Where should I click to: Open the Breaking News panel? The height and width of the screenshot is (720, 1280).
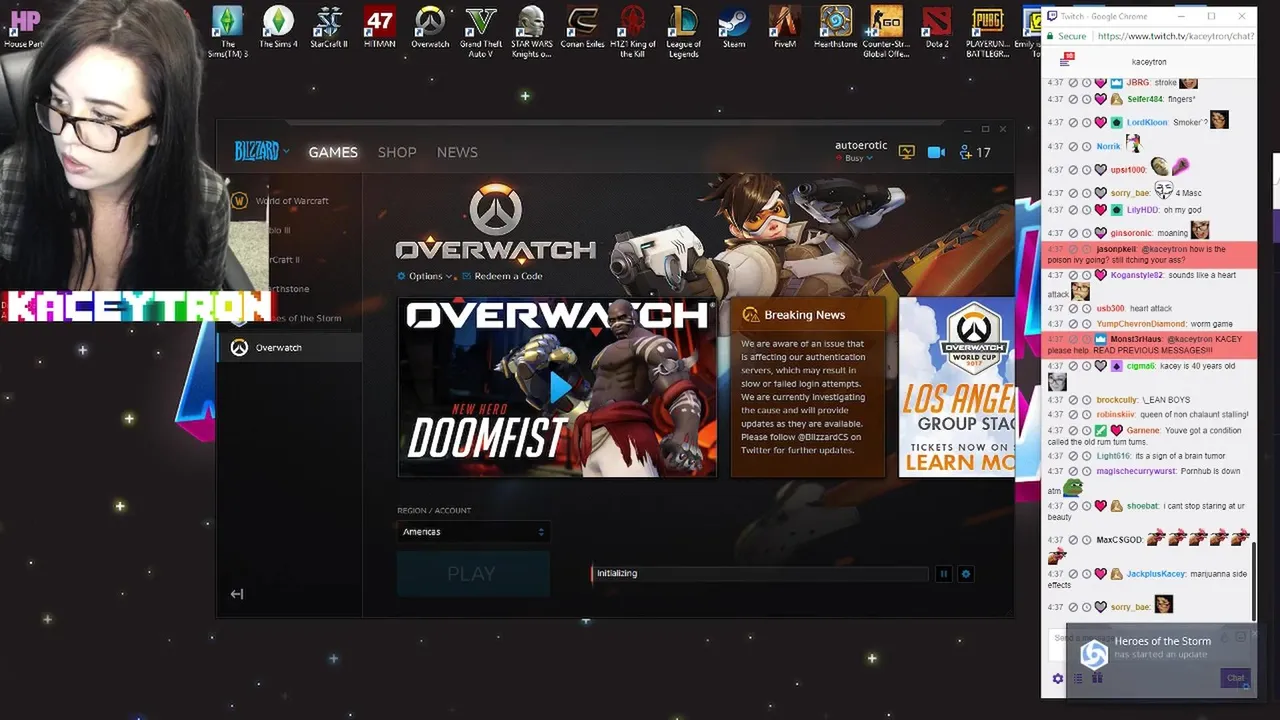[808, 387]
